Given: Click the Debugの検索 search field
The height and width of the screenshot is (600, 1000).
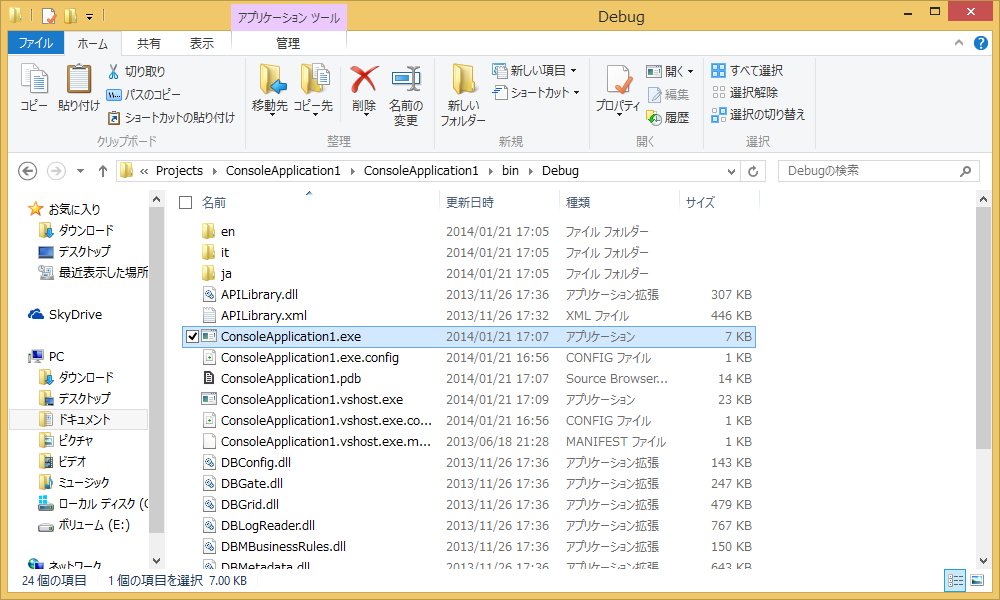Looking at the screenshot, I should (868, 171).
